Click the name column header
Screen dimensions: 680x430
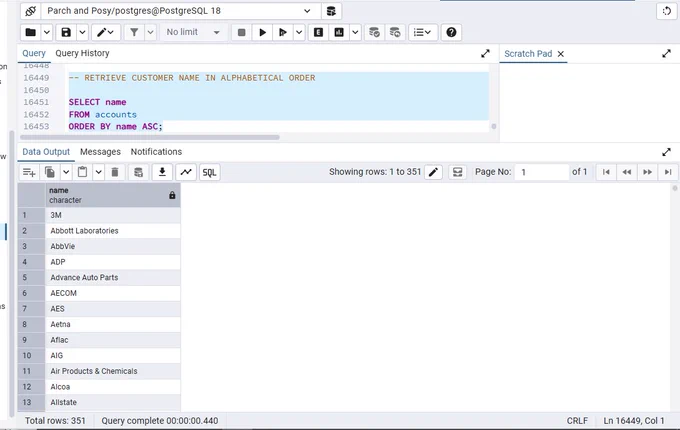(x=113, y=195)
